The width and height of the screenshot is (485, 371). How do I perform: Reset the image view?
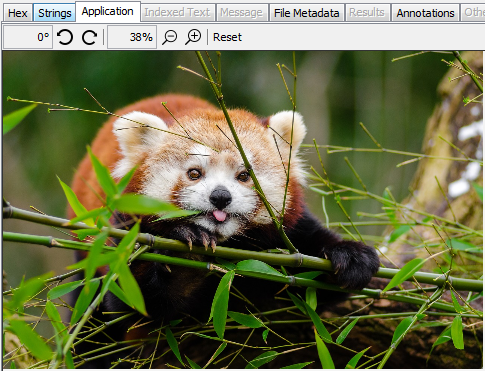click(227, 37)
